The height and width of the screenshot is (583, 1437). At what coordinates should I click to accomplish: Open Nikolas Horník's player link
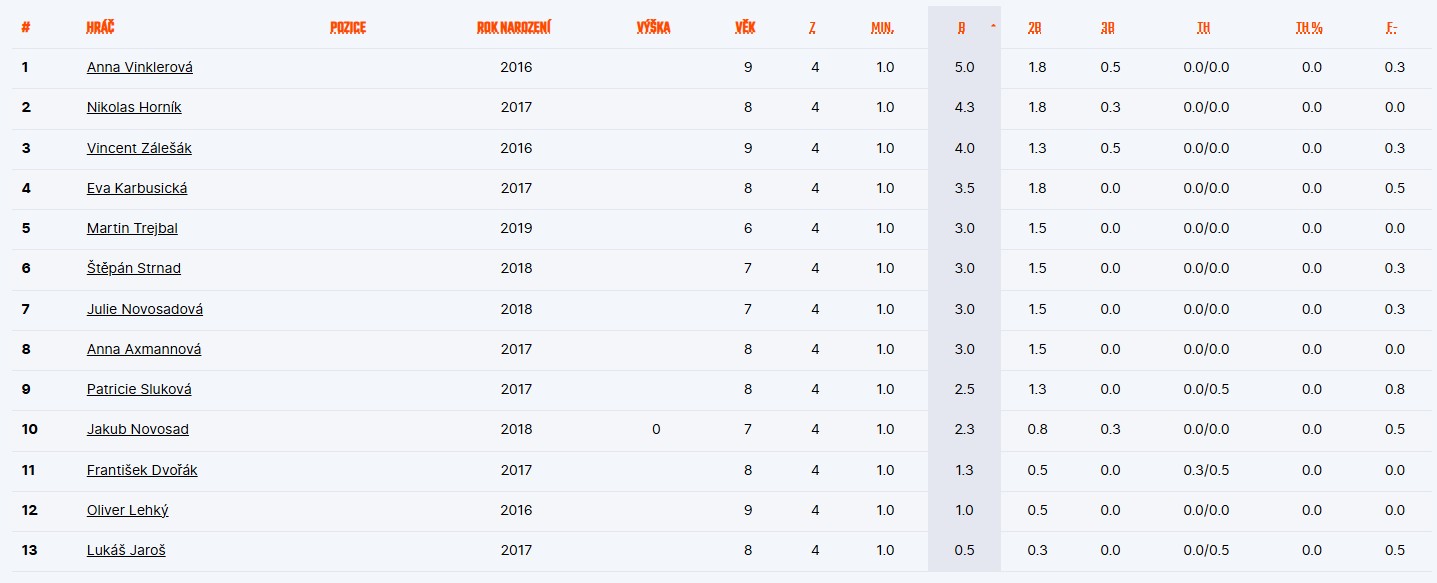click(134, 107)
